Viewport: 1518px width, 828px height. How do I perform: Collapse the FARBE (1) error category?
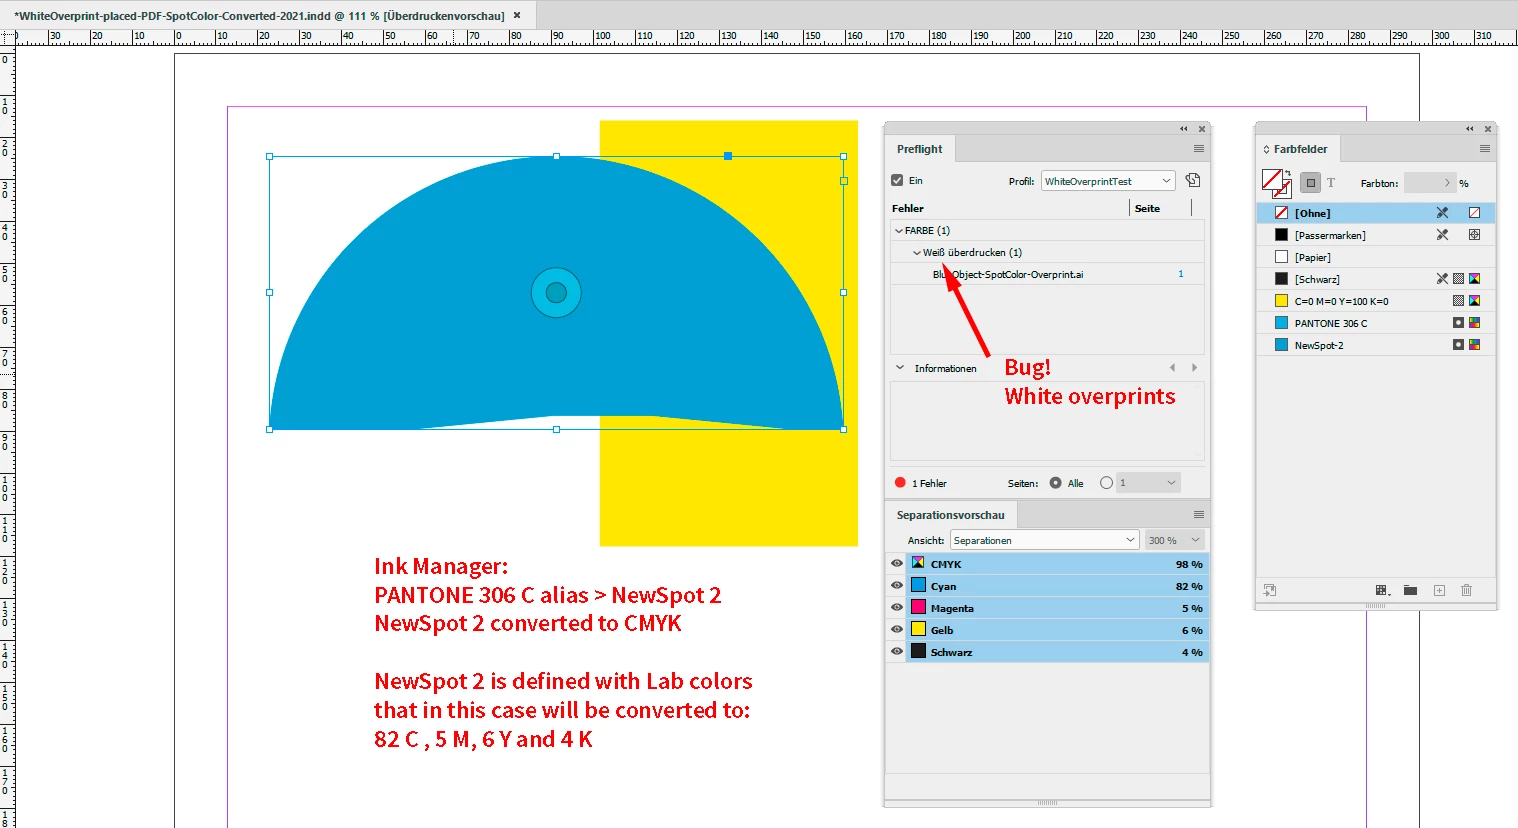point(898,231)
